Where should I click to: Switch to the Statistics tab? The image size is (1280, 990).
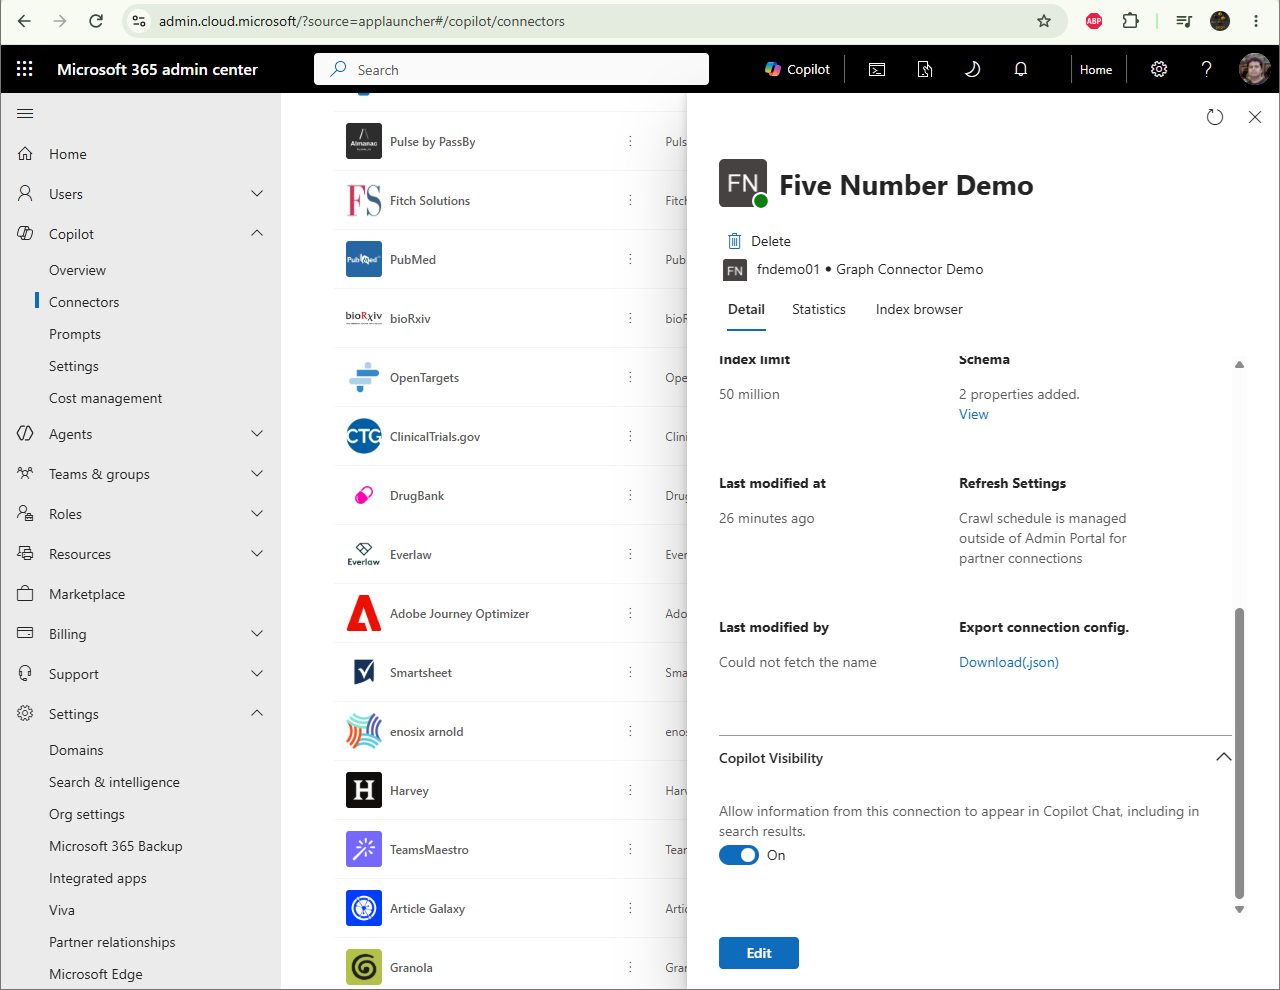click(x=819, y=310)
